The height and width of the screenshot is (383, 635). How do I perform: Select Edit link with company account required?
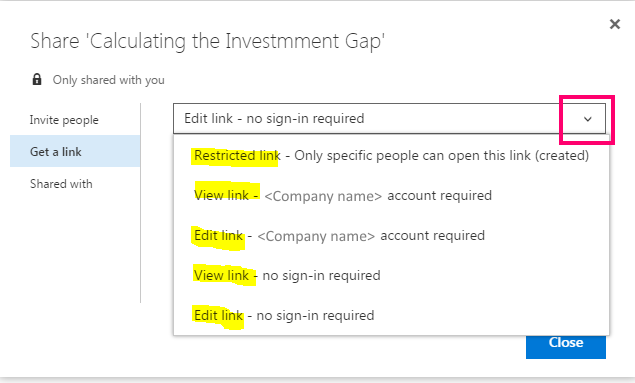(391, 236)
